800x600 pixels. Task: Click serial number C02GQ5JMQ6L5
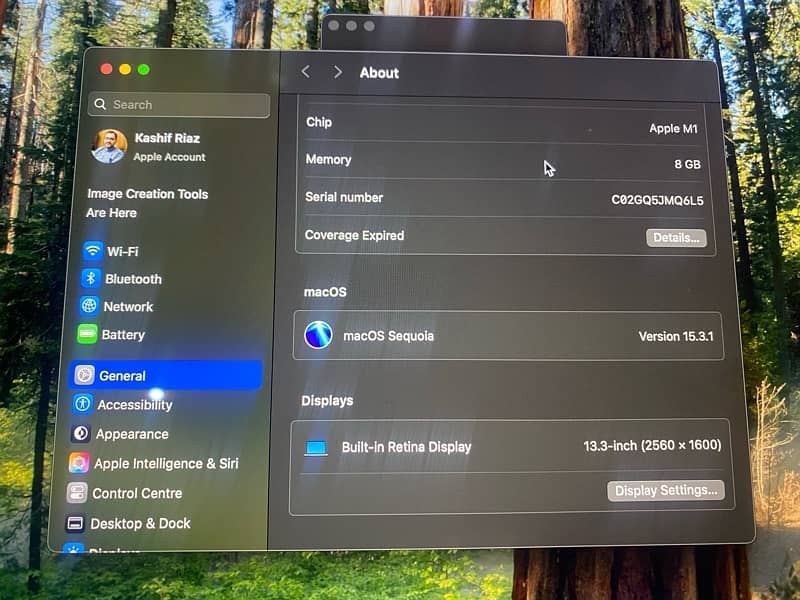(657, 200)
